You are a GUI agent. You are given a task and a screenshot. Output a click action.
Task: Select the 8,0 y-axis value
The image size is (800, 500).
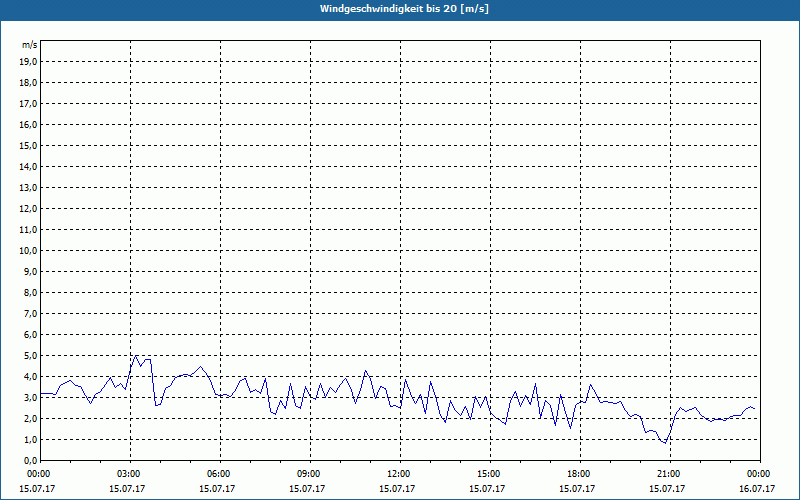(x=30, y=292)
